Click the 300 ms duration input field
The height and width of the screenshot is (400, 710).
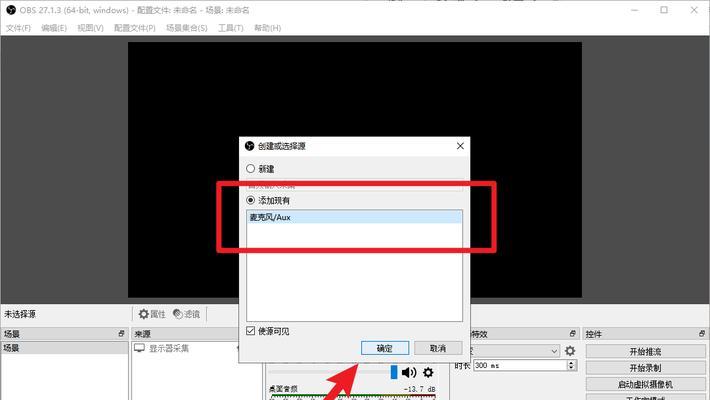(520, 365)
